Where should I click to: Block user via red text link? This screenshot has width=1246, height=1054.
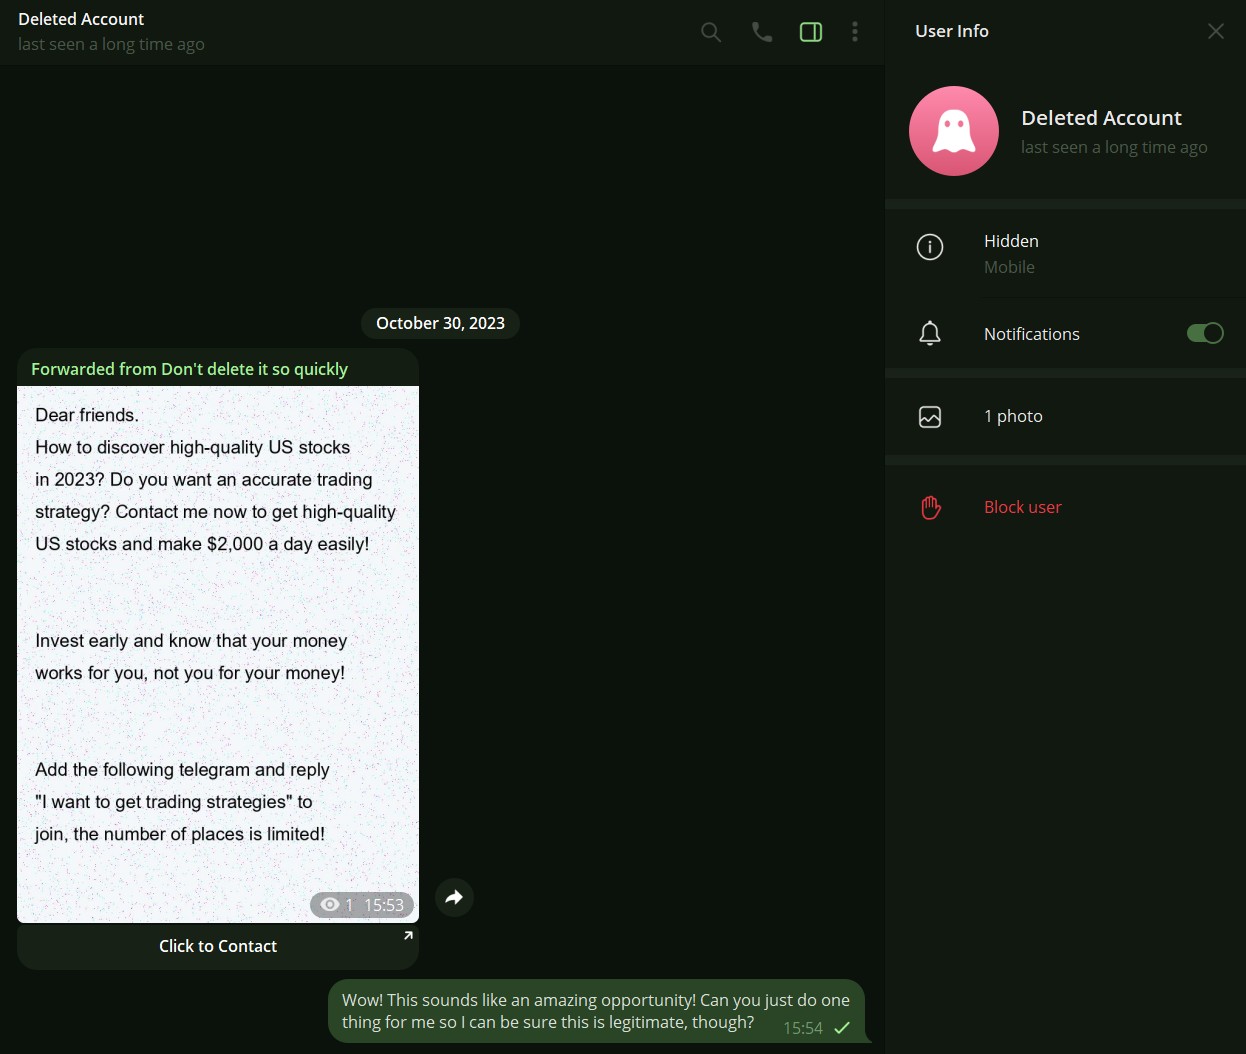pos(1022,507)
